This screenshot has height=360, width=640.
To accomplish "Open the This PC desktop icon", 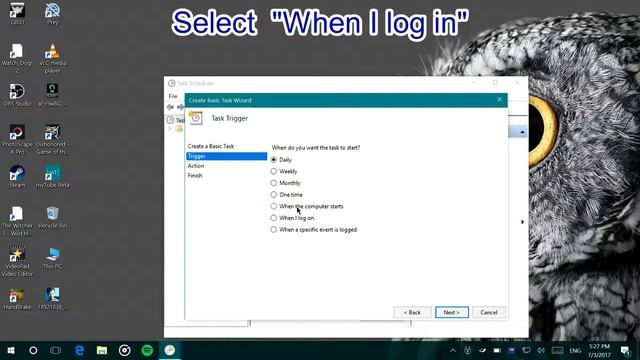I will point(52,258).
